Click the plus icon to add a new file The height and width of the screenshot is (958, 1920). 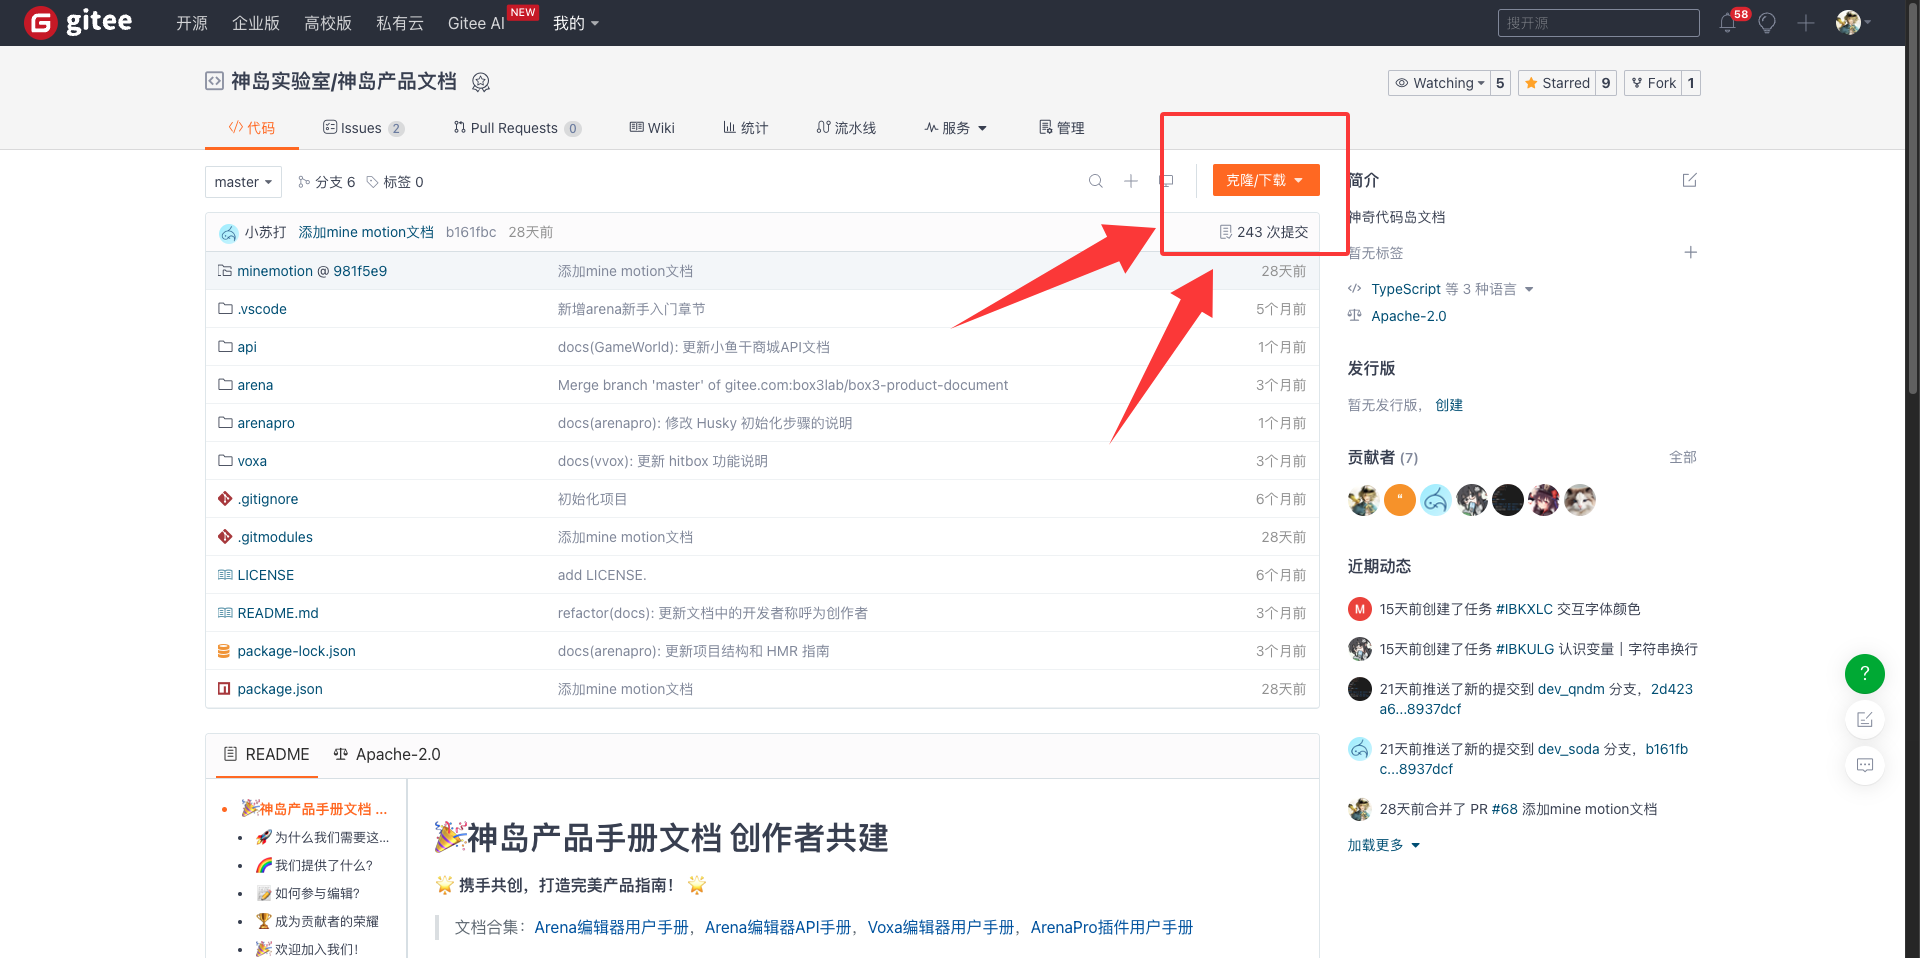pyautogui.click(x=1130, y=181)
